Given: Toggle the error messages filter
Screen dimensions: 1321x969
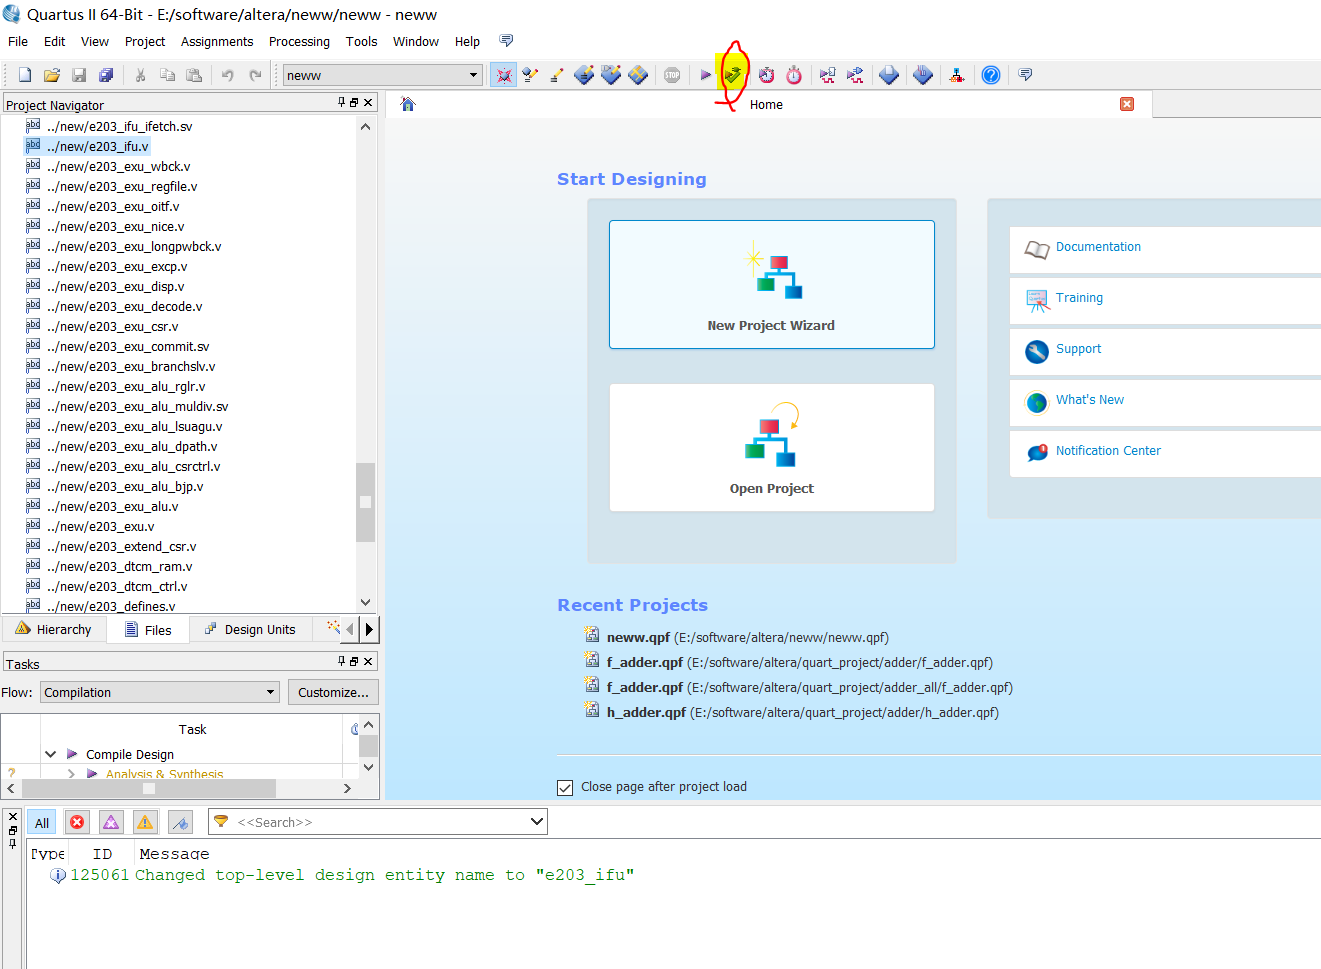Looking at the screenshot, I should tap(77, 822).
